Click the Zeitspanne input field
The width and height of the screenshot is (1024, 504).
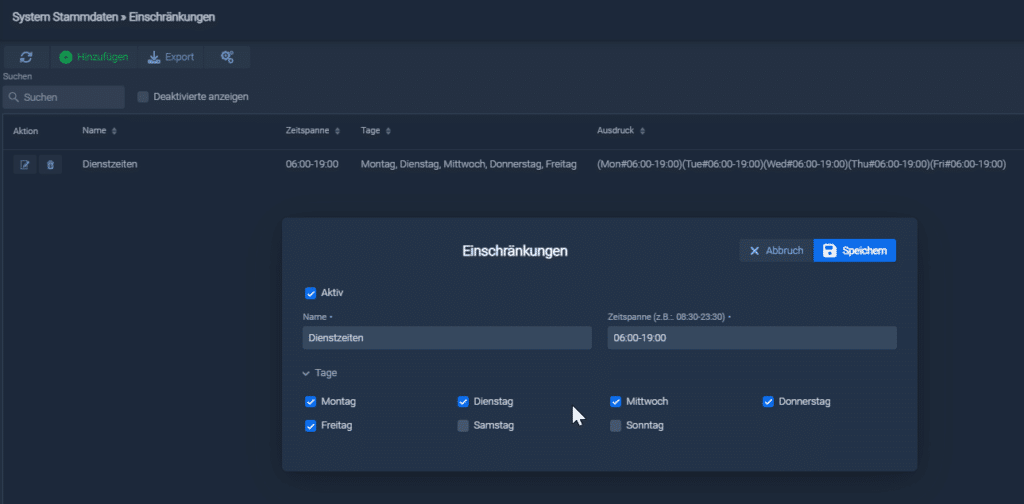click(x=752, y=338)
